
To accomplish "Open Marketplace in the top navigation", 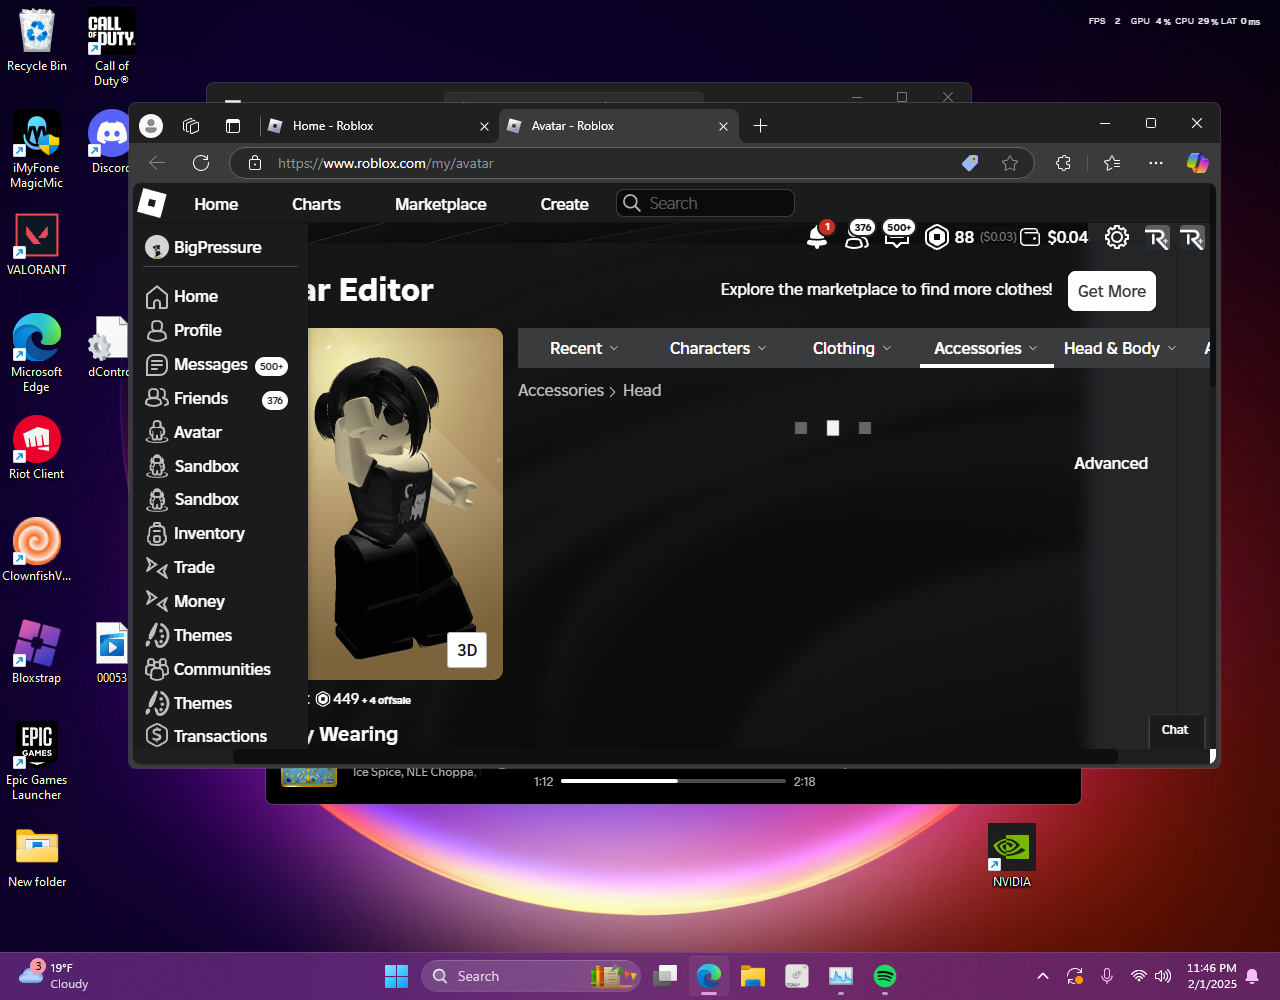I will [x=440, y=204].
